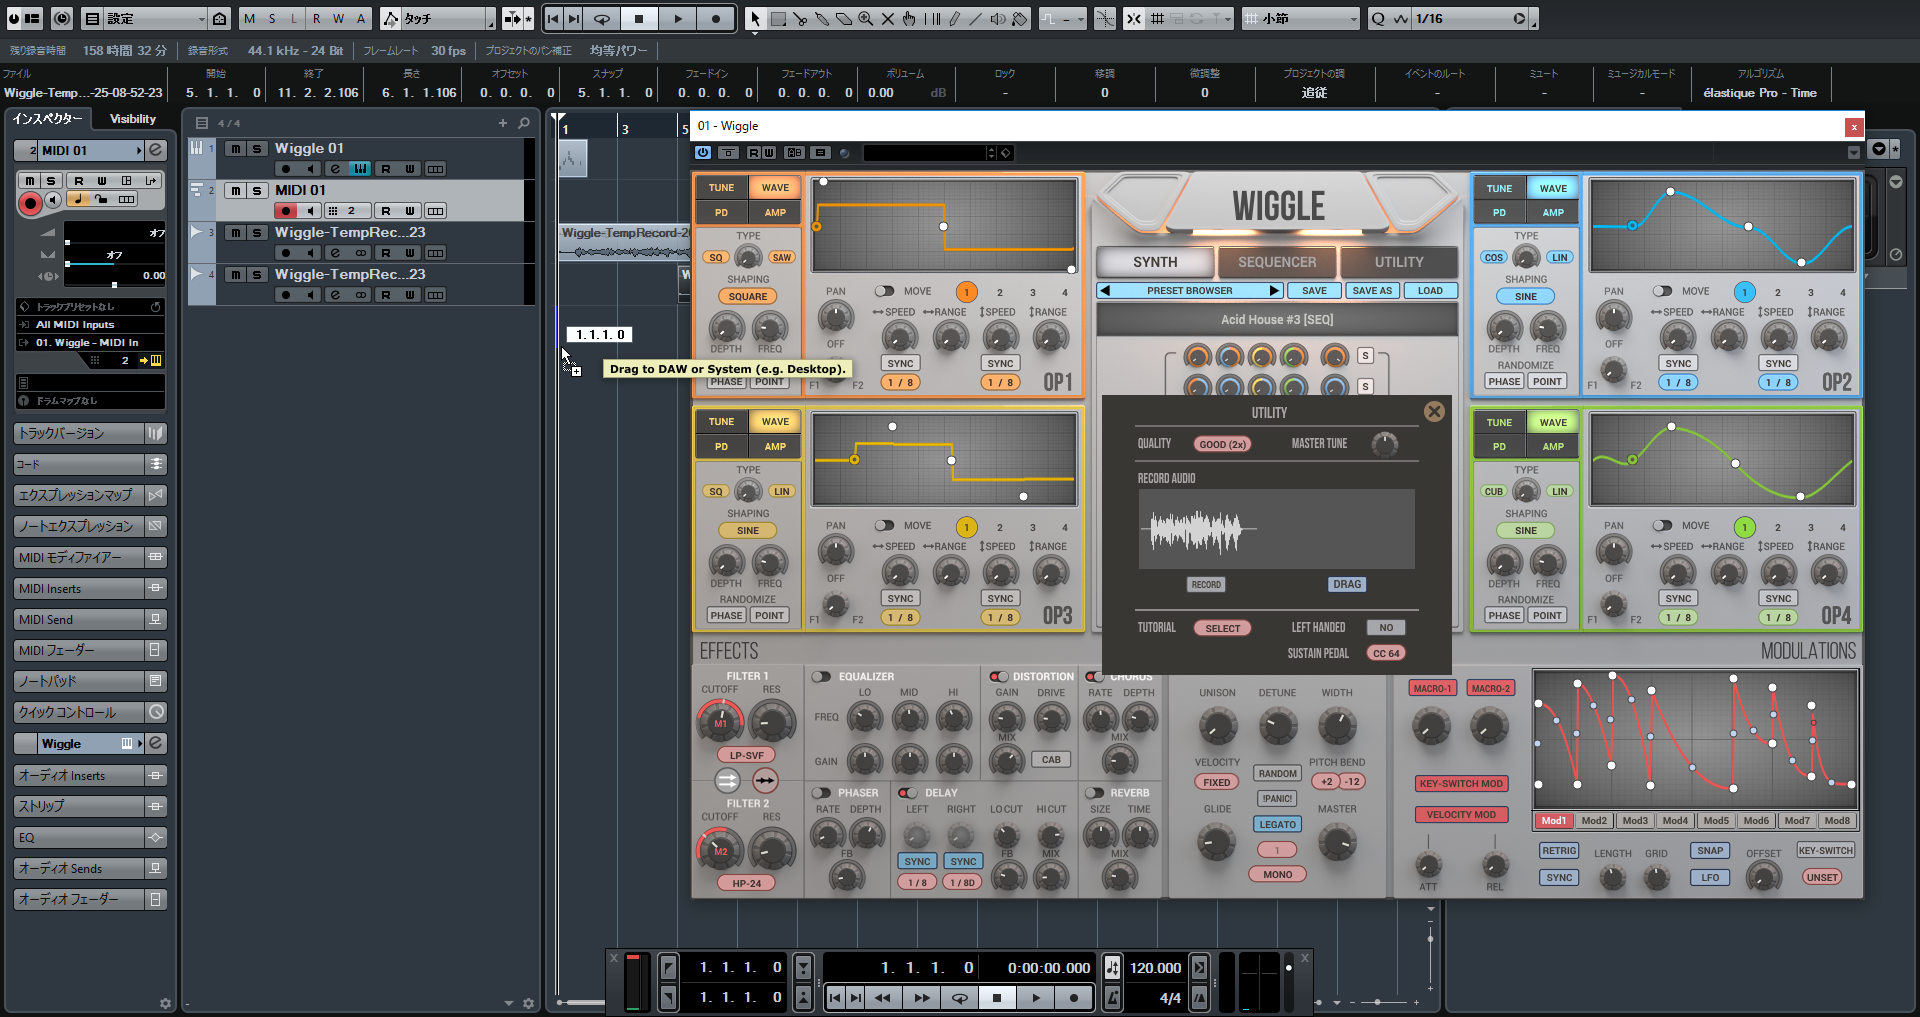Click the MACRO-1 button
This screenshot has width=1920, height=1017.
point(1431,689)
